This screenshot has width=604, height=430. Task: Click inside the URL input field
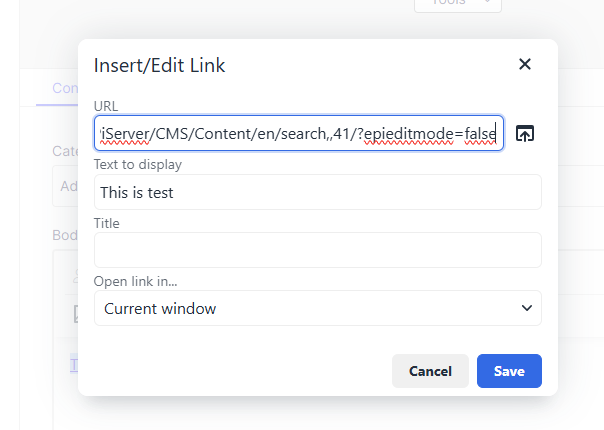point(297,134)
